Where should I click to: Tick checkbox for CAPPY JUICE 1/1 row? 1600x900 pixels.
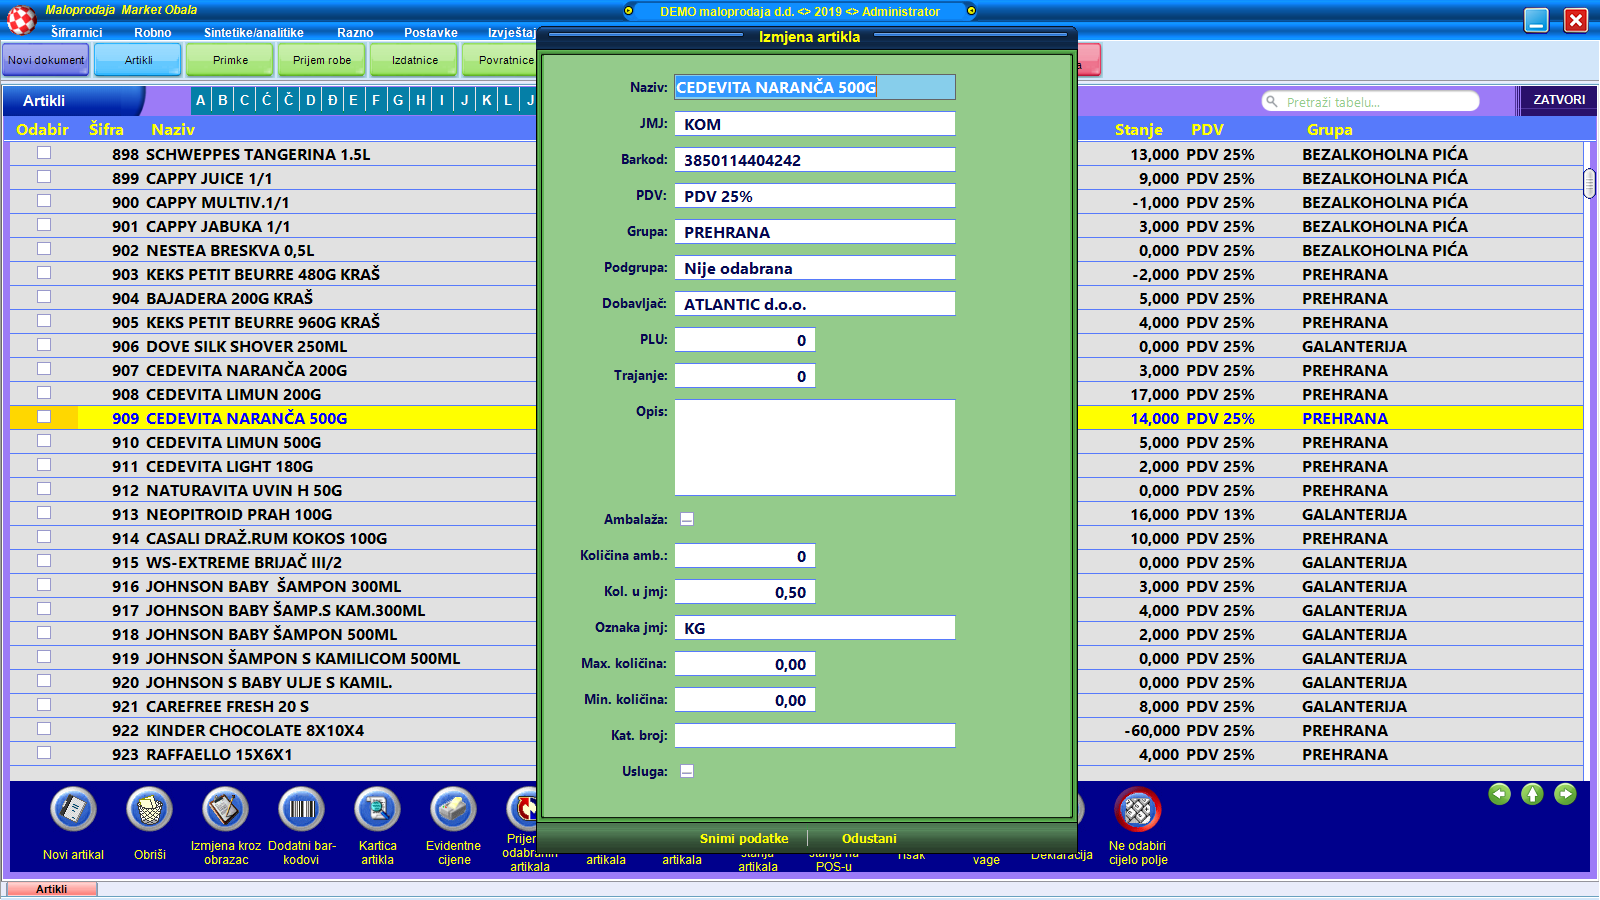click(x=44, y=177)
